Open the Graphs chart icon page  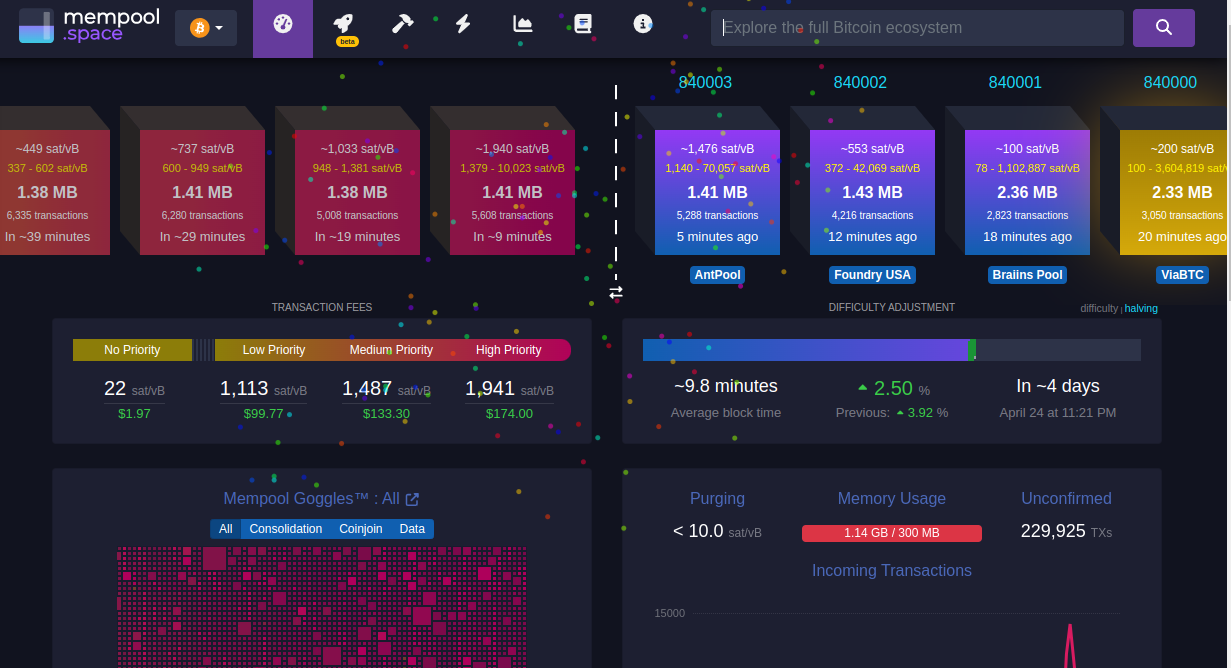[x=522, y=25]
